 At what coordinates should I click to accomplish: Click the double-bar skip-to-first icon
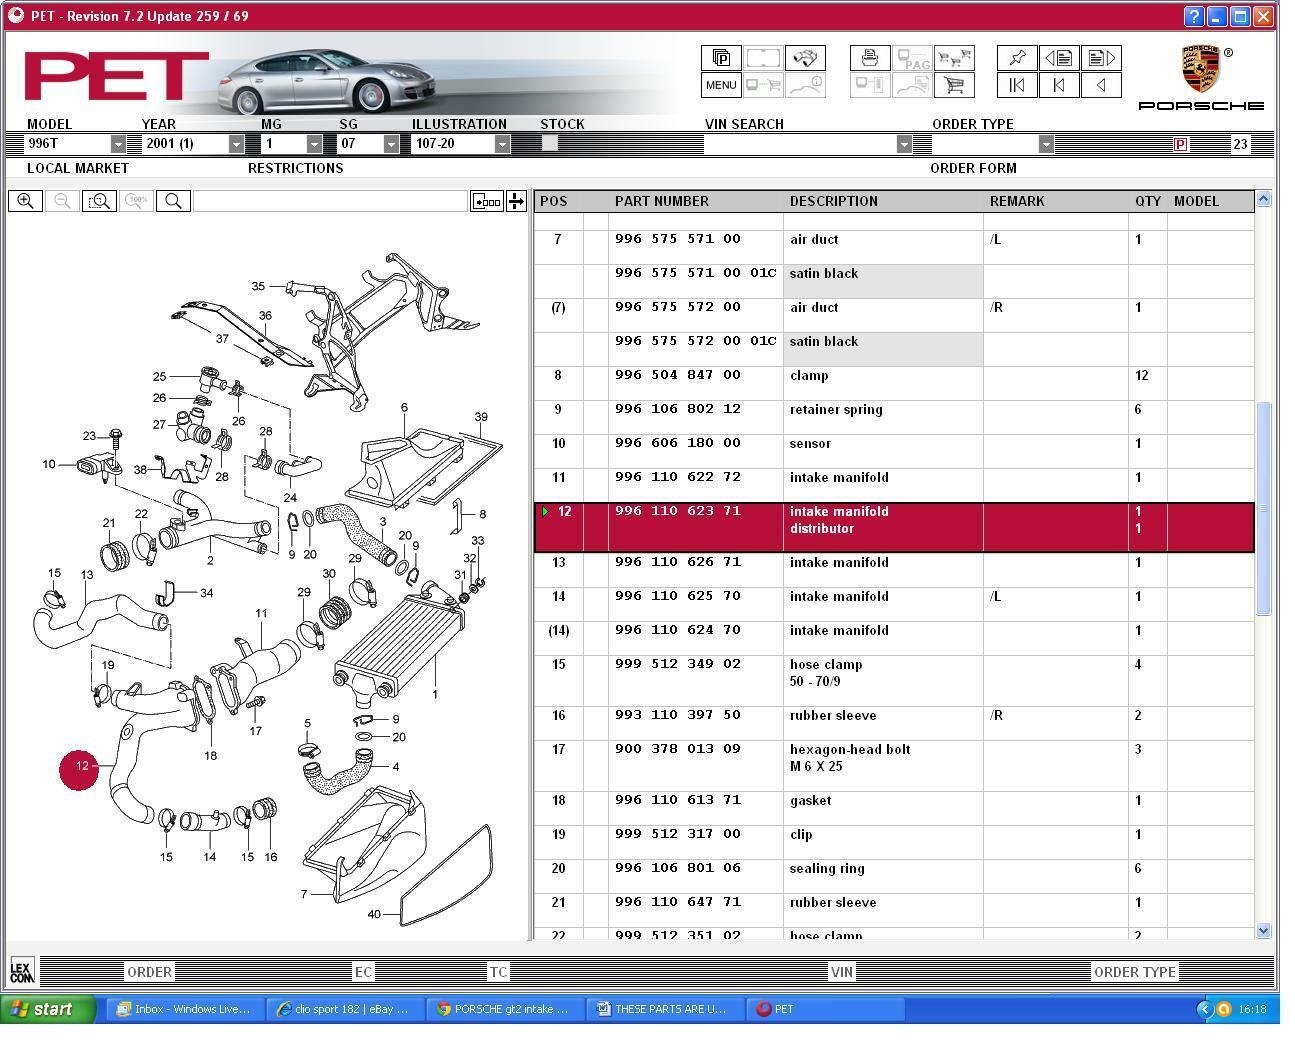[x=1017, y=85]
